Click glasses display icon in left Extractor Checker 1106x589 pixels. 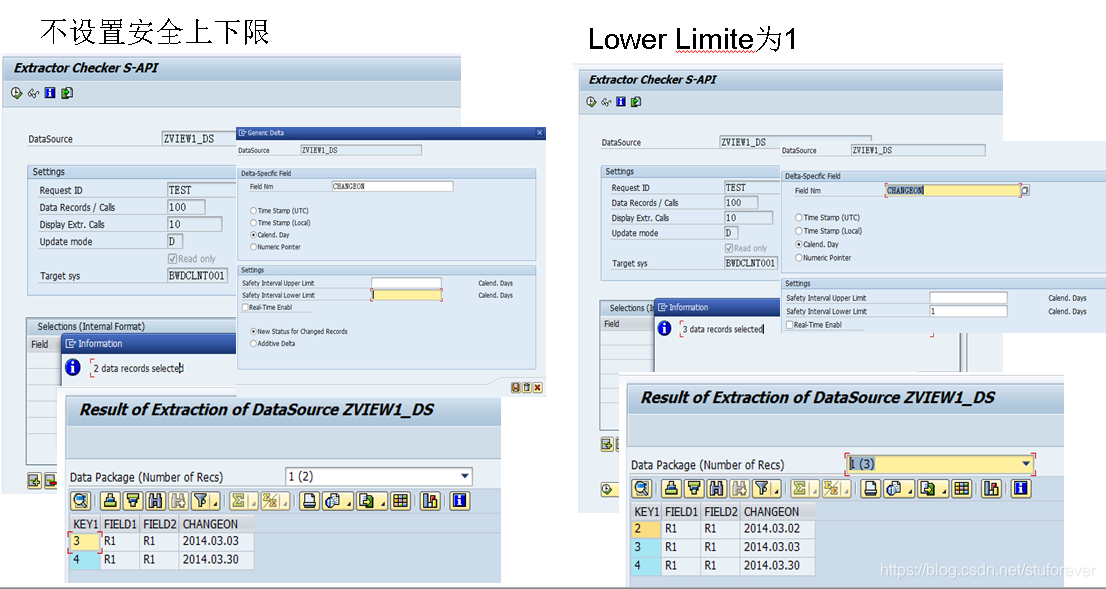coord(33,93)
